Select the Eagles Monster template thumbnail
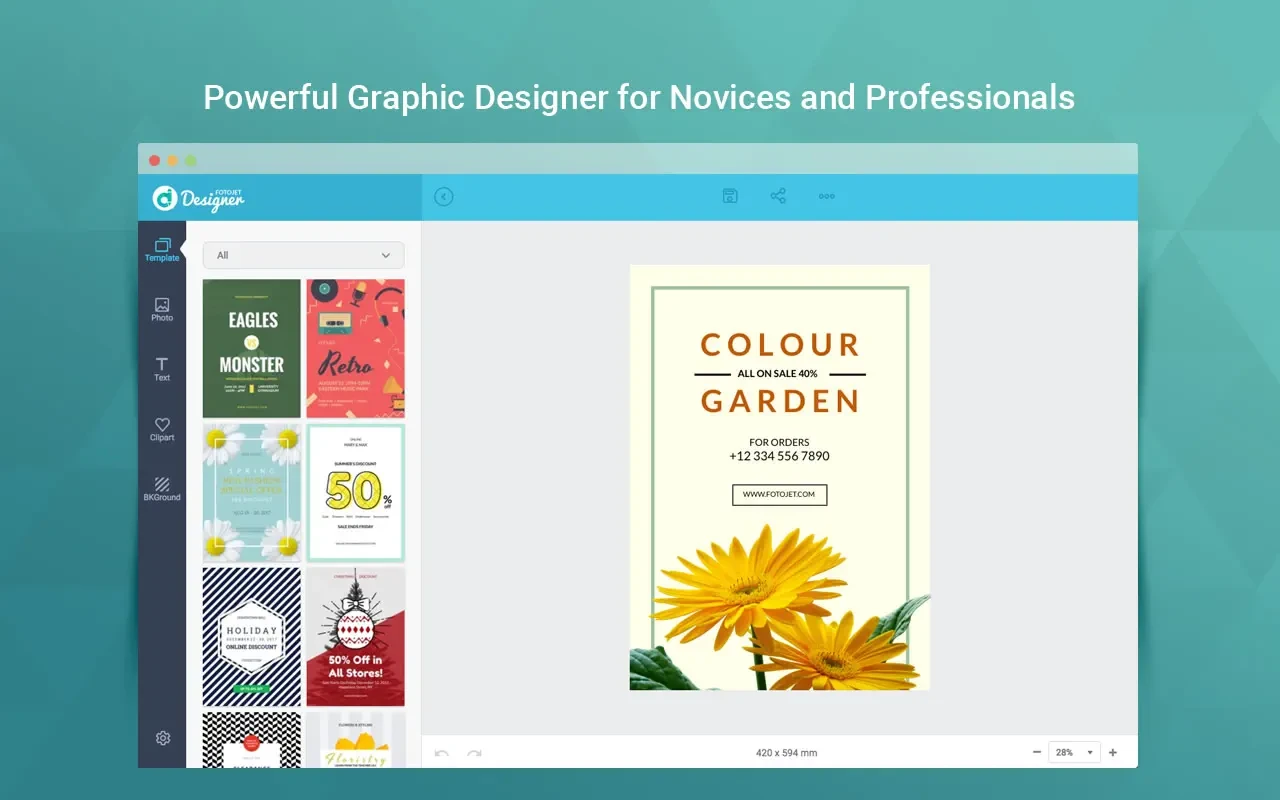Image resolution: width=1280 pixels, height=800 pixels. (x=251, y=347)
